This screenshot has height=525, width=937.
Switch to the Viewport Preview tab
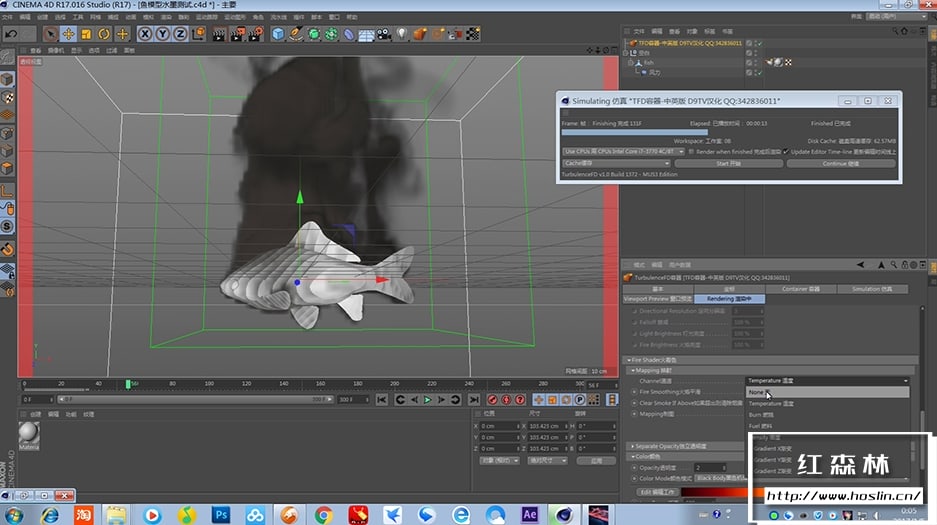[658, 299]
